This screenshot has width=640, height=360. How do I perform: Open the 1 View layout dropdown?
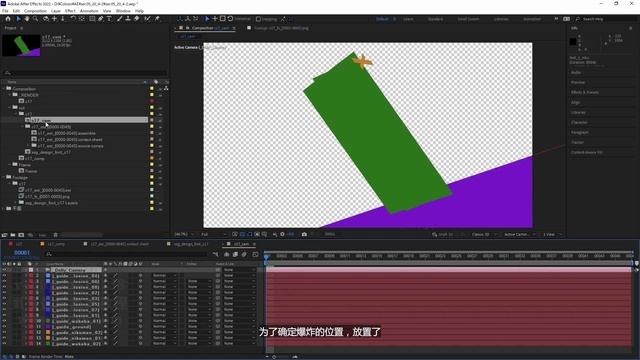552,234
